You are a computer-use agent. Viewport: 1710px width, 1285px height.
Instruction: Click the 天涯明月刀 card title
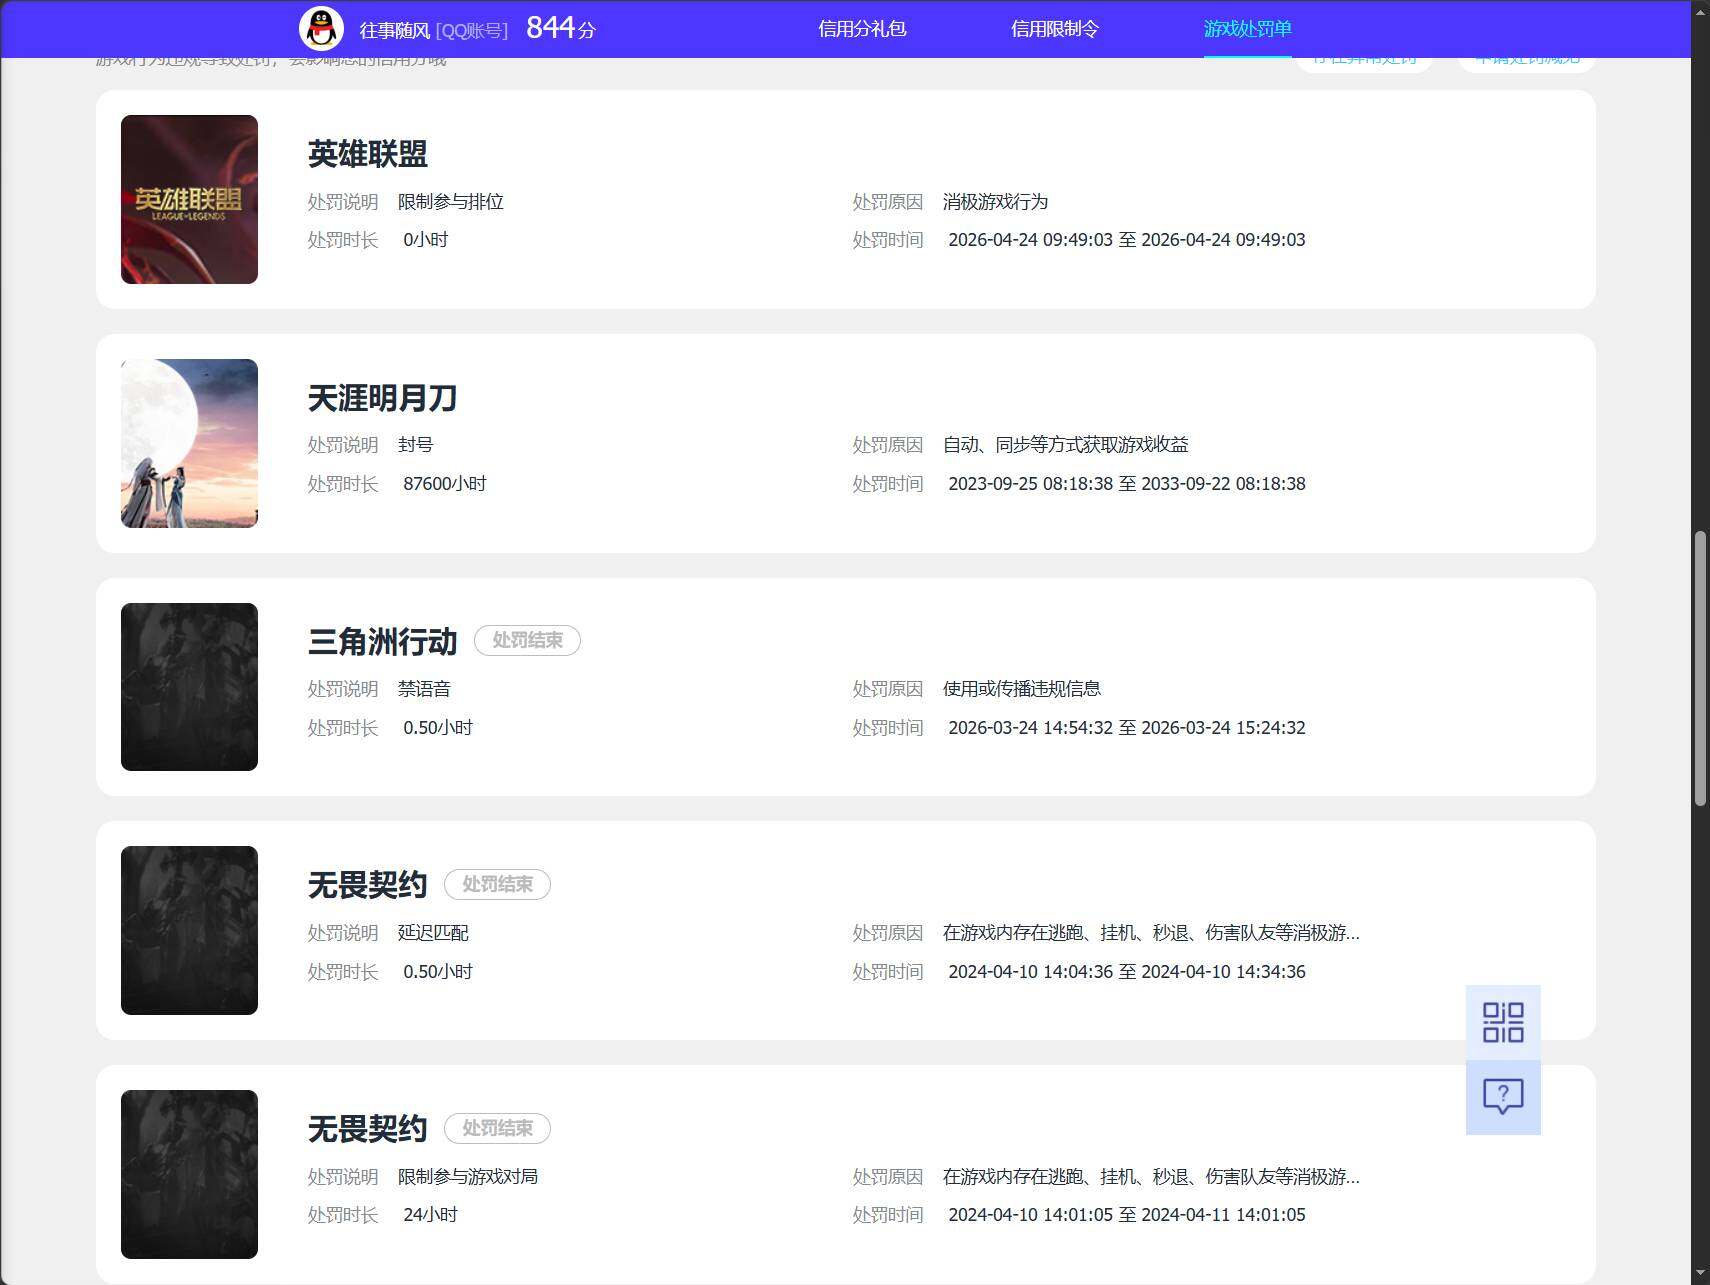point(382,398)
